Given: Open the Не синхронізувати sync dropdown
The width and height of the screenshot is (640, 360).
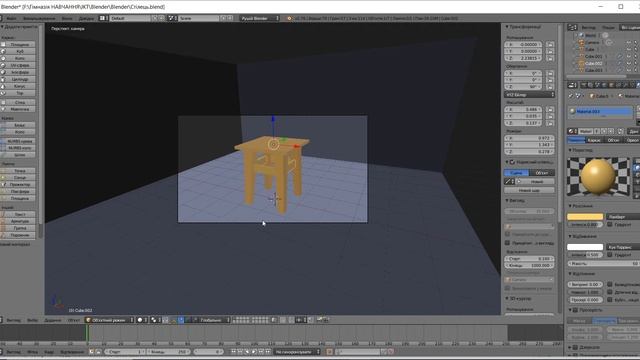Looking at the screenshot, I should coord(297,351).
